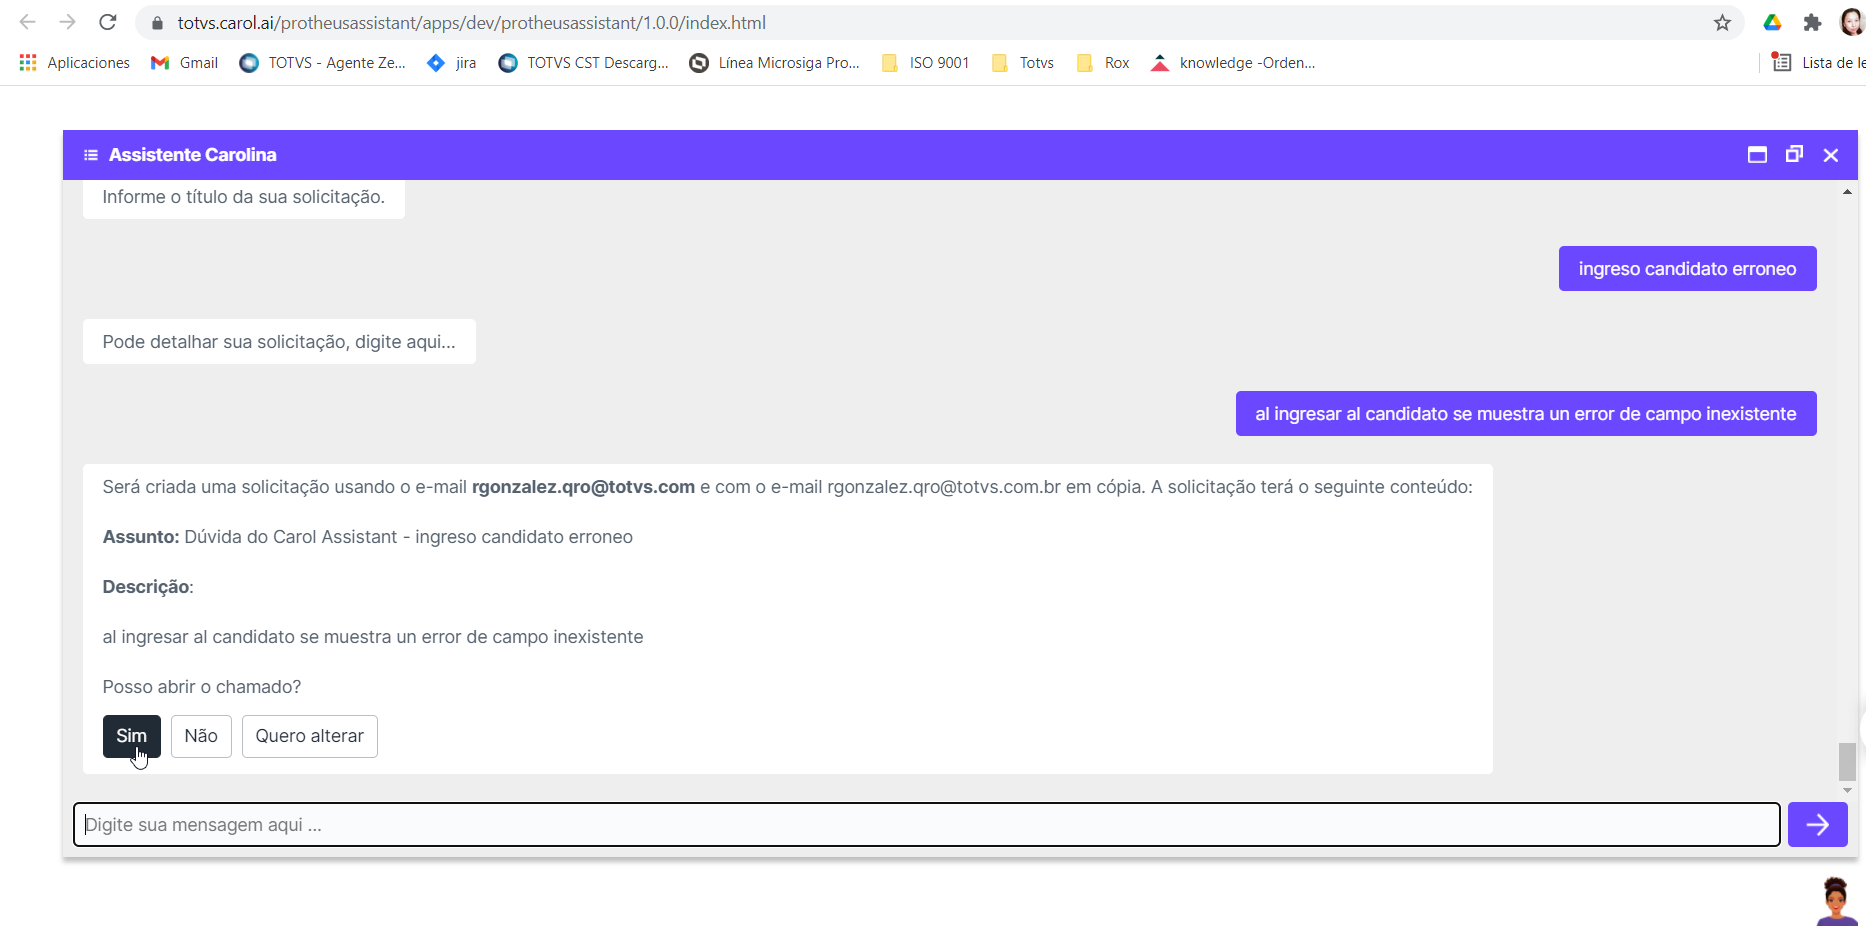Click the 'Assistente Carolina' header title
This screenshot has height=944, width=1866.
click(x=193, y=155)
